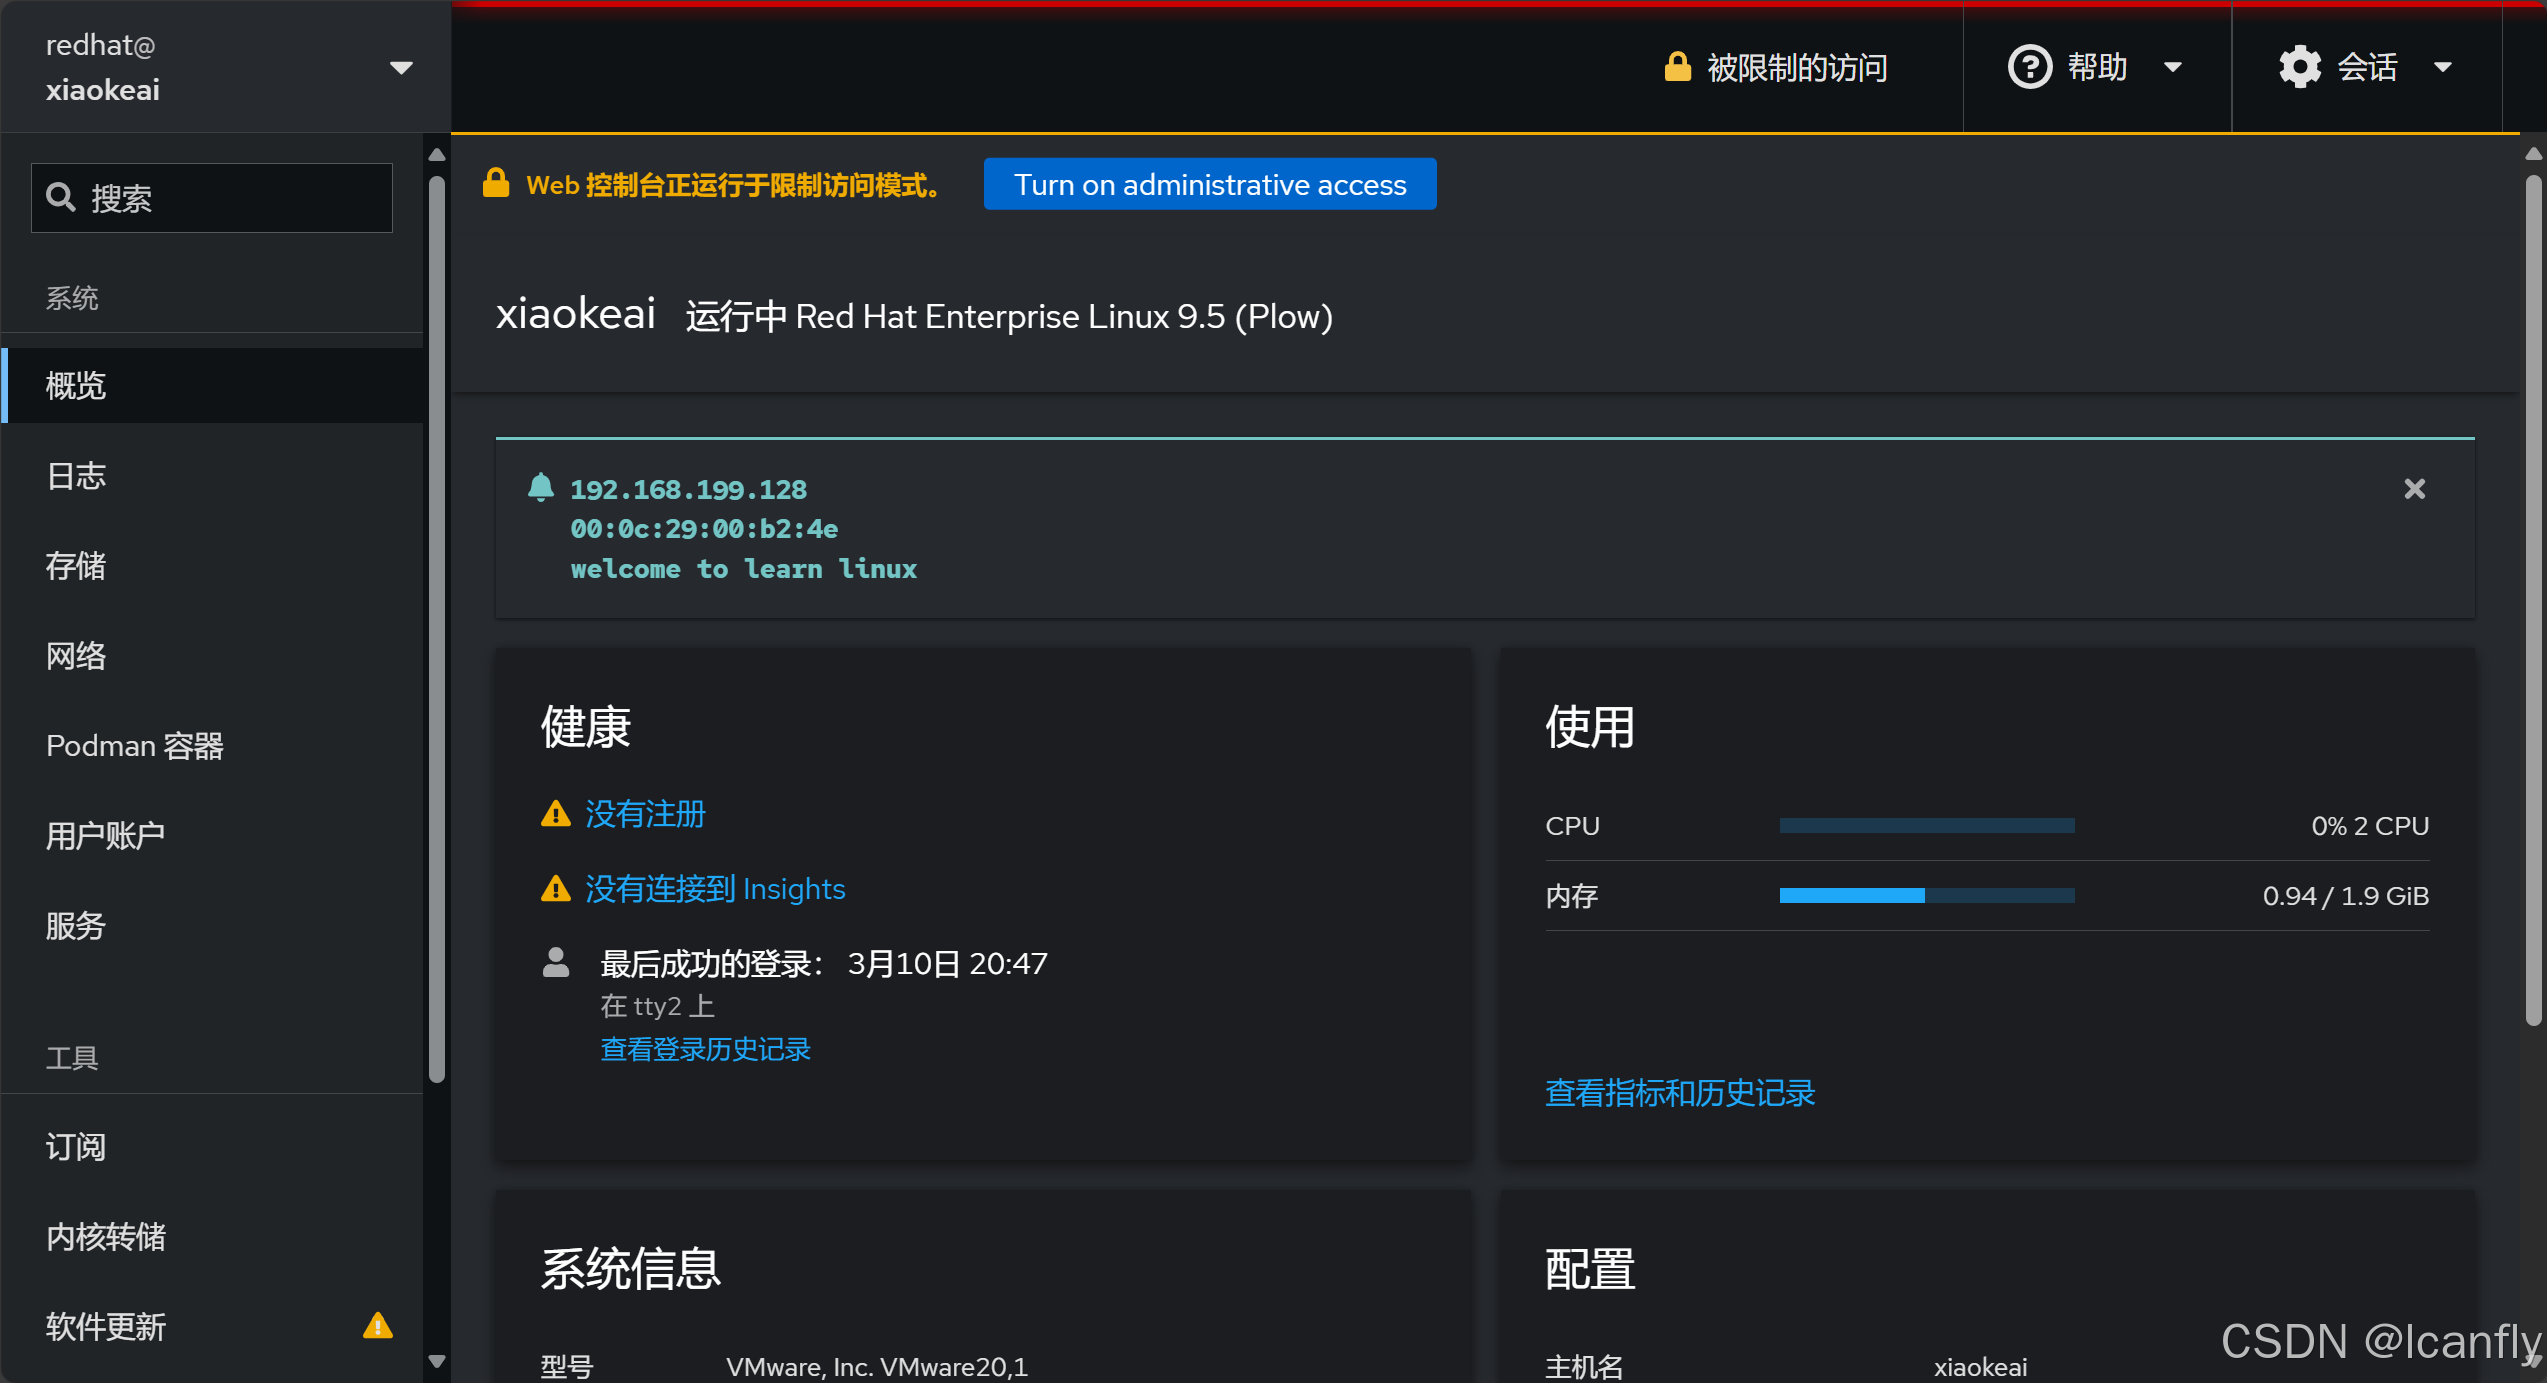Click the MAC address 00:0c:29:00:b2:4e
2547x1383 pixels.
[704, 528]
